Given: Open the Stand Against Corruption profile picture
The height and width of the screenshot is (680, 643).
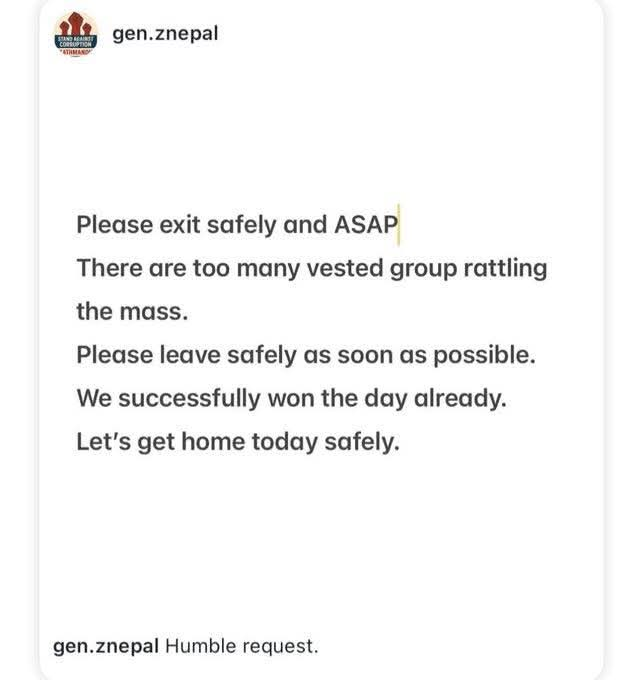Looking at the screenshot, I should pyautogui.click(x=75, y=36).
